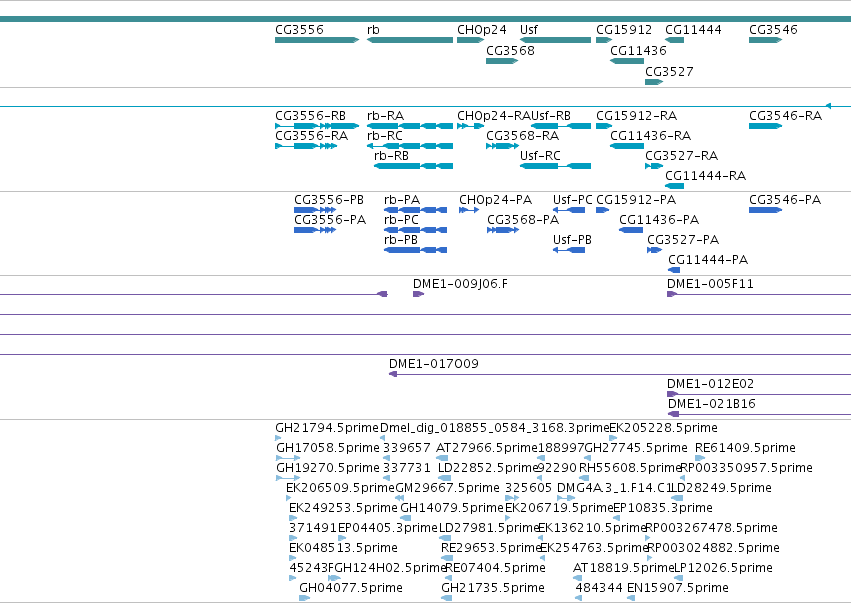Click the CG11444 gene glyph
Viewport: 851px width, 603px height.
(675, 40)
